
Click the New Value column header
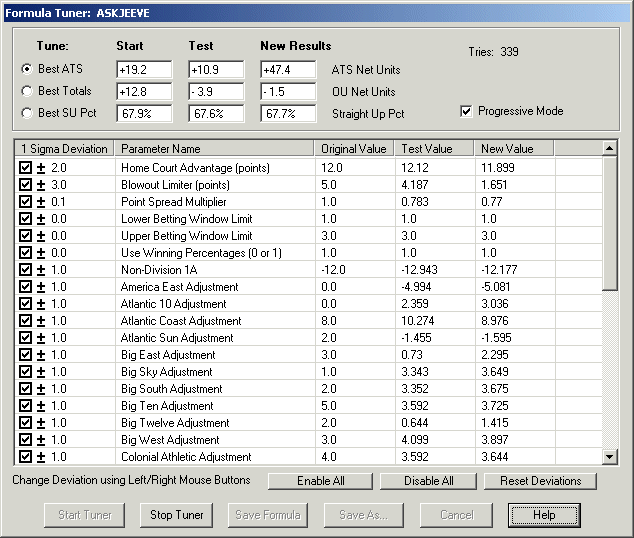tap(514, 149)
